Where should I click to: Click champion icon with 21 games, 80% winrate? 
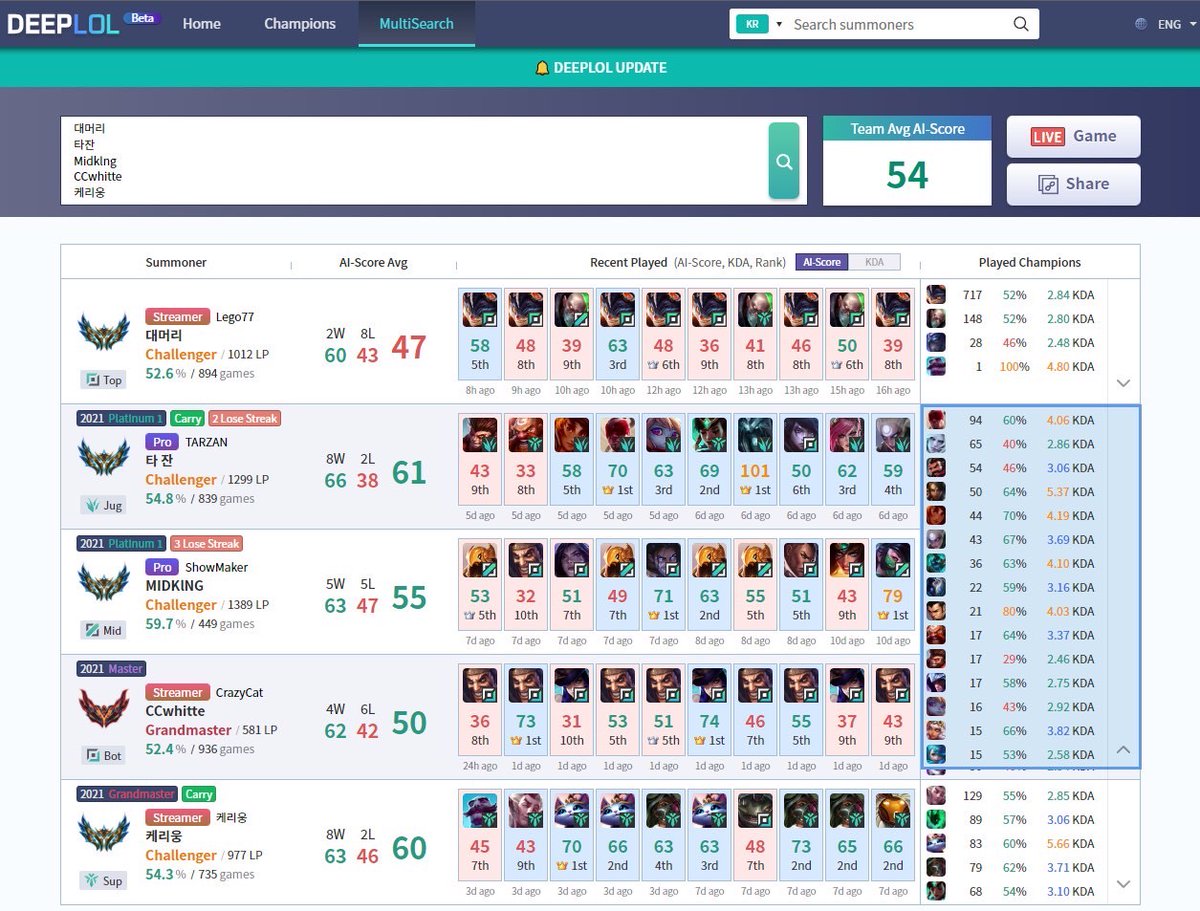[x=936, y=611]
